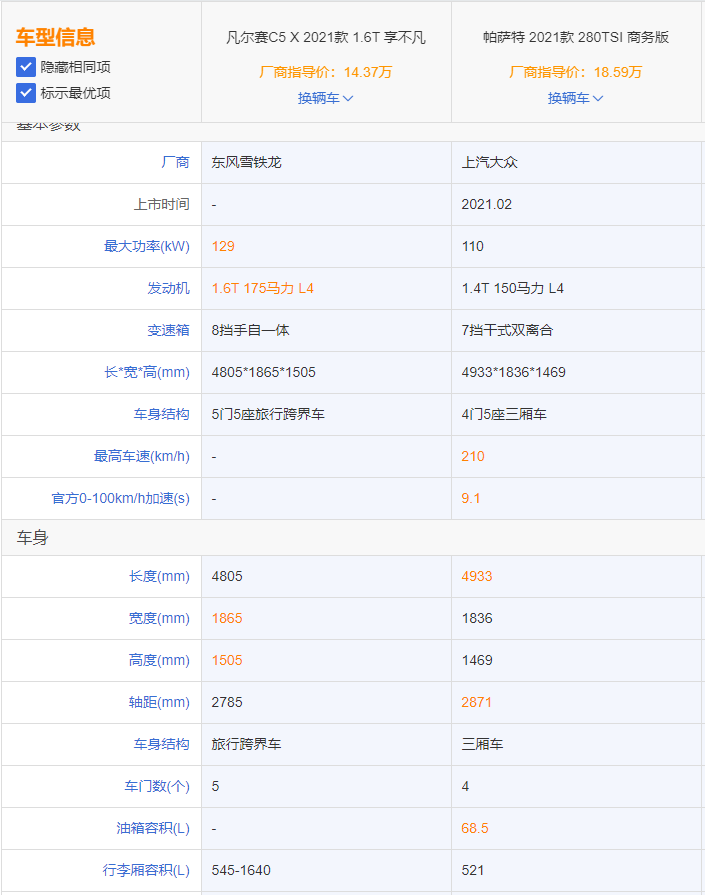Viewport: 705px width, 895px height.
Task: Click the 厂商指导价: 18.59万 price
Action: pyautogui.click(x=575, y=72)
